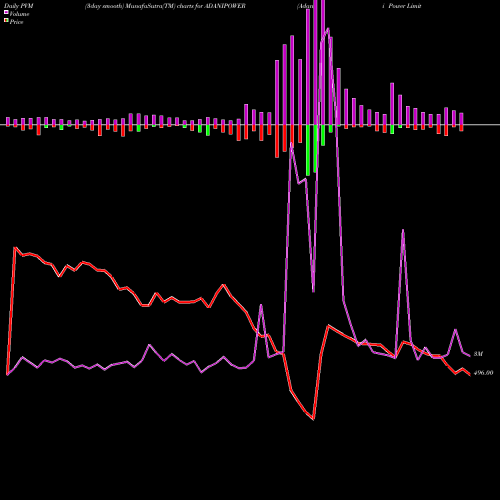Screen dimensions: 500x500
Task: Click the '496.00' price value label
Action: click(483, 373)
